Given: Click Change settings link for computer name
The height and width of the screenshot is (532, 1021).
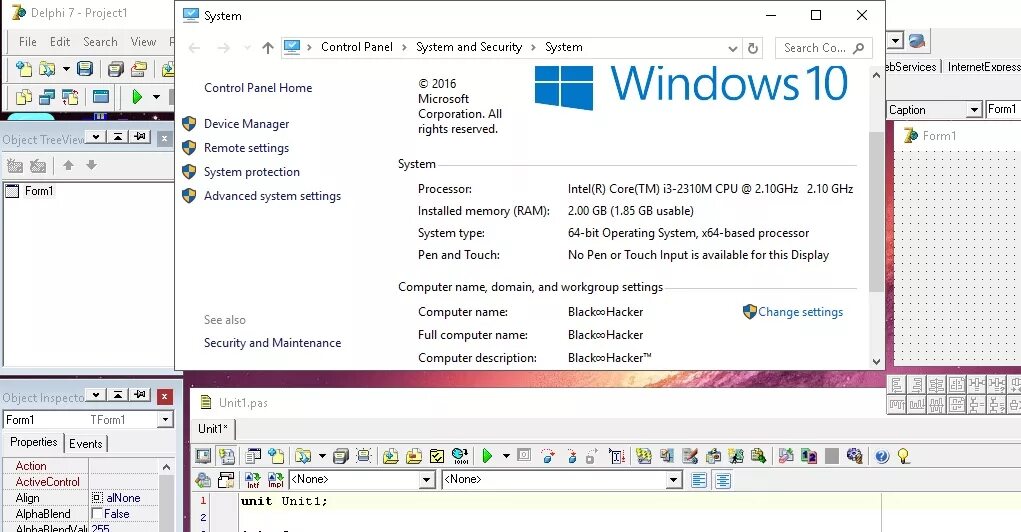Looking at the screenshot, I should point(800,312).
